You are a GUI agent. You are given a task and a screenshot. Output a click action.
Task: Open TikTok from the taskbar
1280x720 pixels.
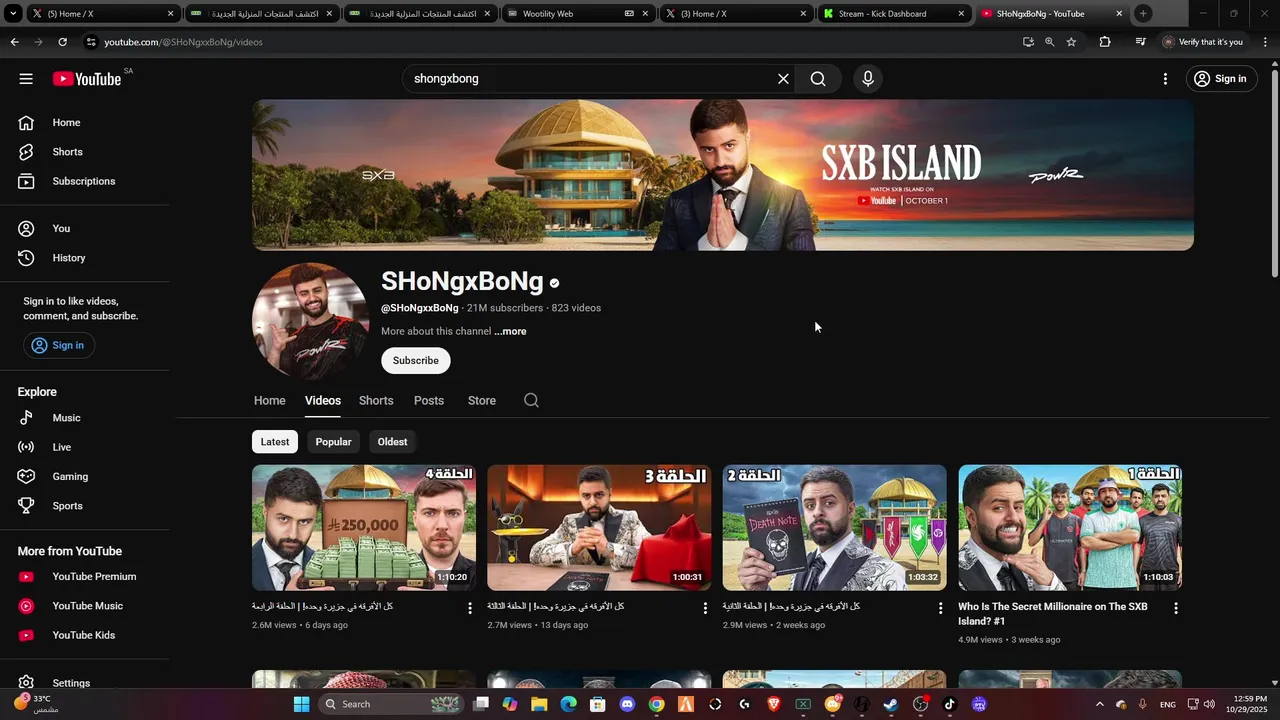950,704
